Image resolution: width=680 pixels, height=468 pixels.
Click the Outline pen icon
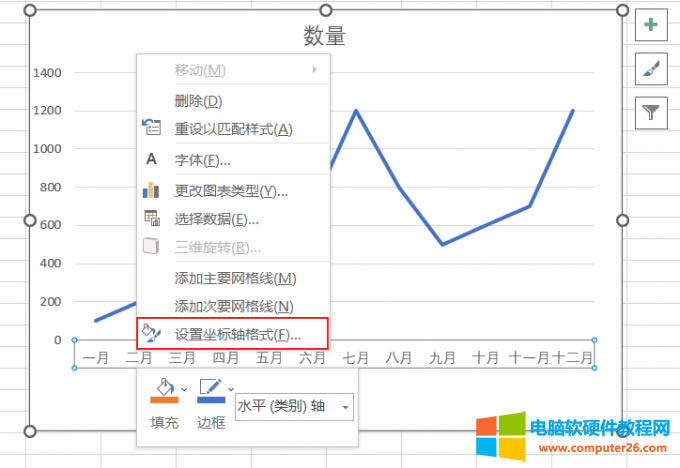pyautogui.click(x=210, y=386)
